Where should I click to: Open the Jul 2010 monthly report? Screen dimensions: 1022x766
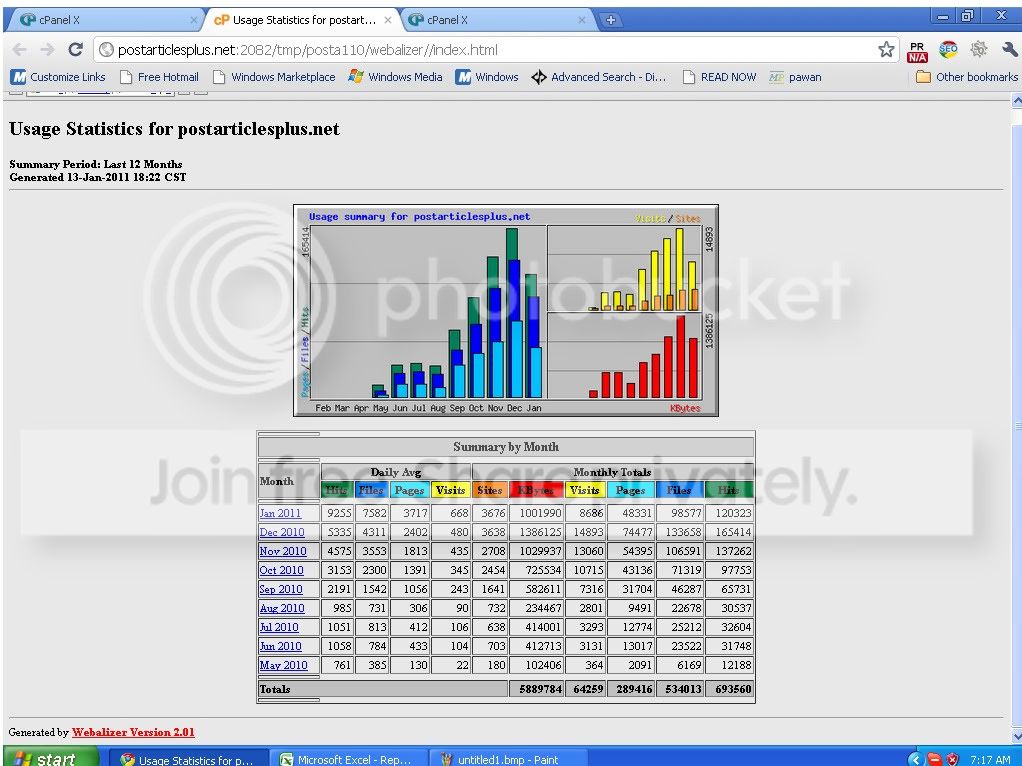tap(279, 626)
